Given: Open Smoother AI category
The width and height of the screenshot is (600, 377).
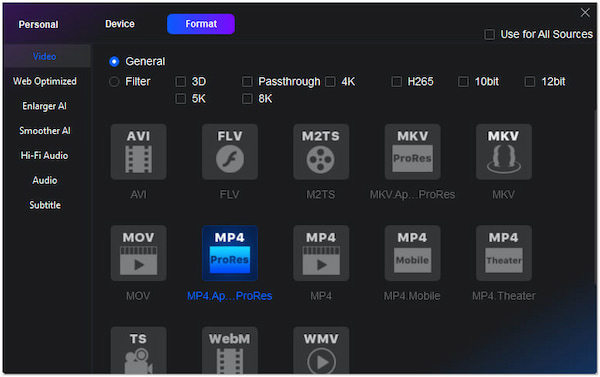Looking at the screenshot, I should 45,131.
